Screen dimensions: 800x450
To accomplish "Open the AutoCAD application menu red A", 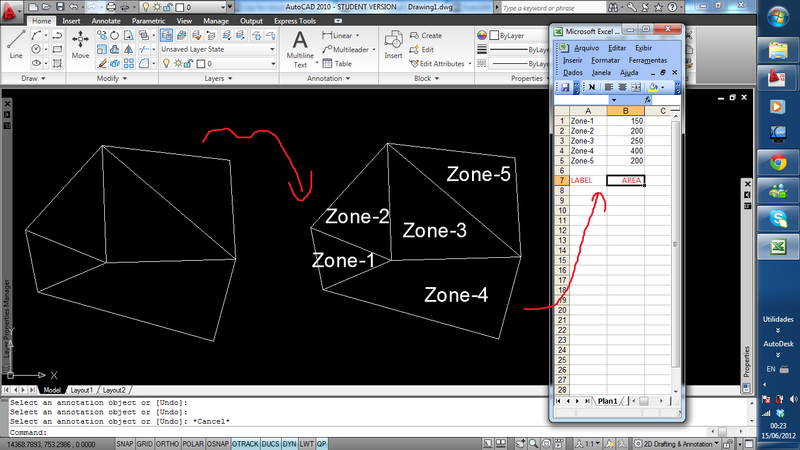I will tap(10, 11).
